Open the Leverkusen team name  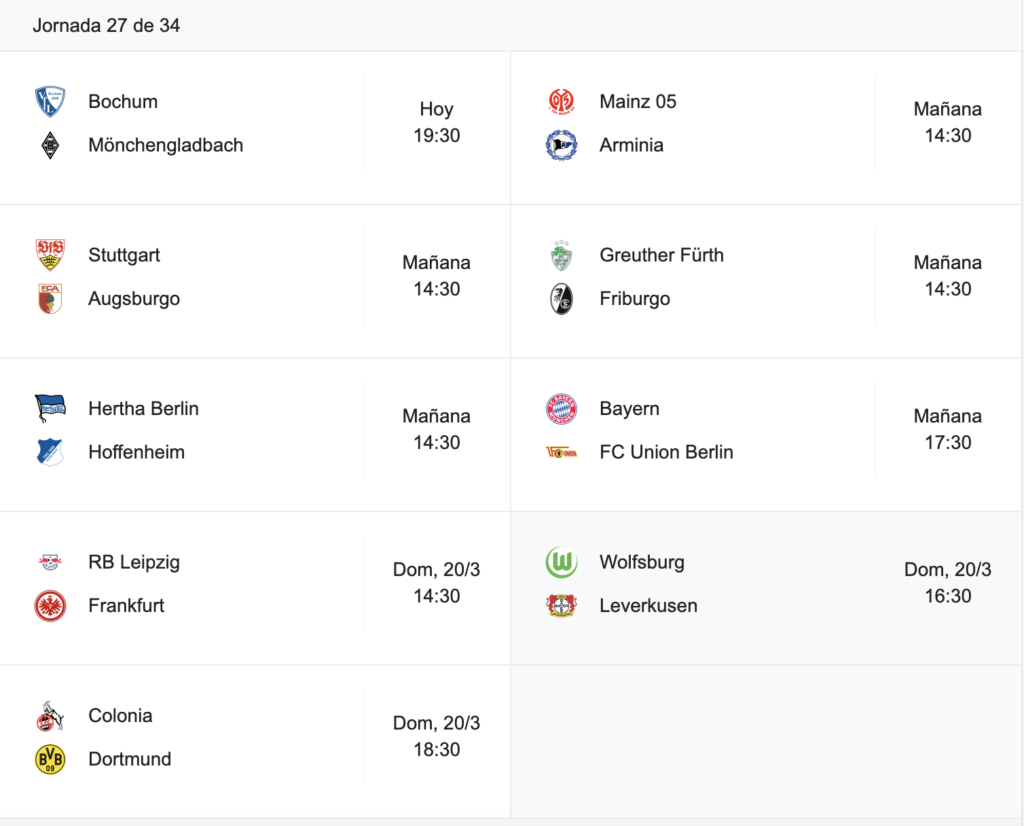coord(648,606)
